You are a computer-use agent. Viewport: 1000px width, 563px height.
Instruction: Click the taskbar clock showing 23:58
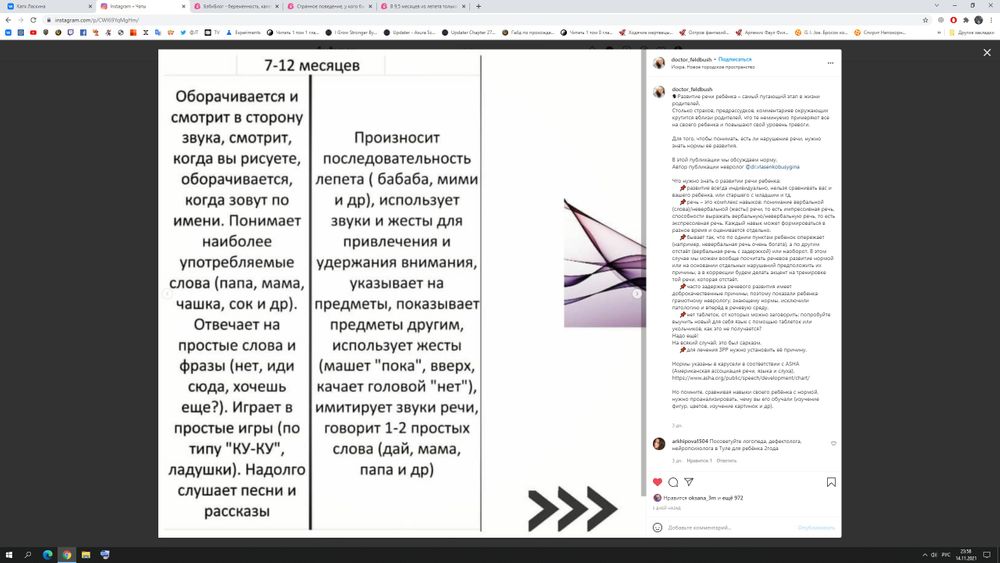click(x=966, y=555)
